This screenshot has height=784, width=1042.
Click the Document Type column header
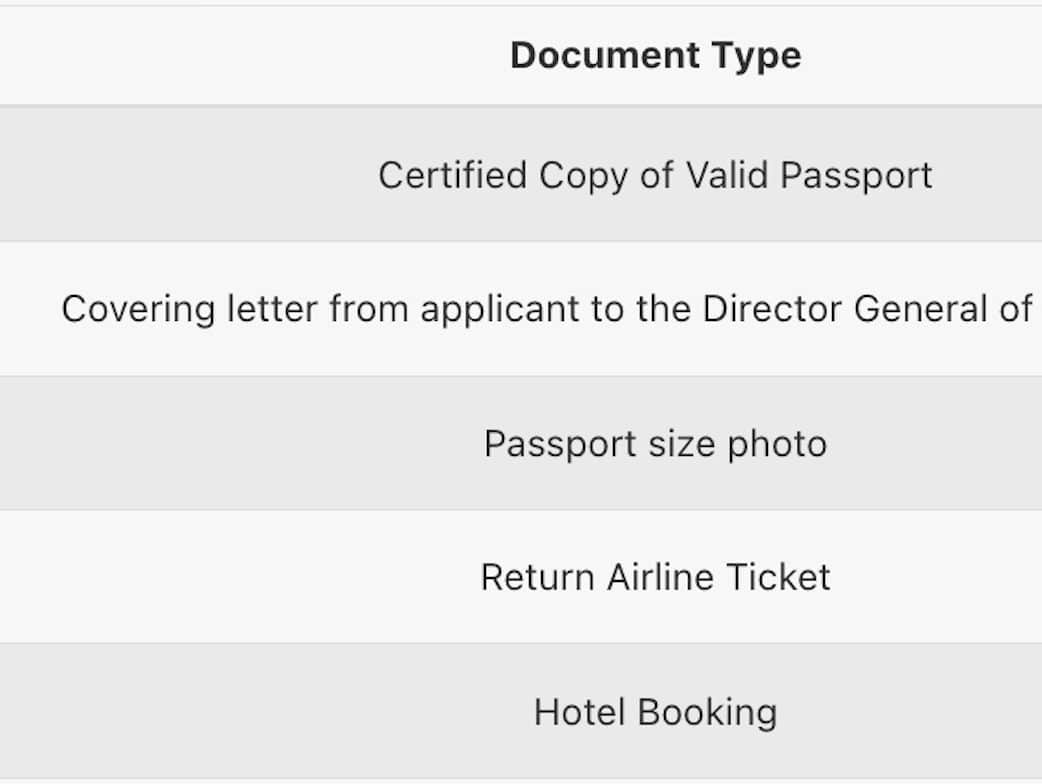click(x=655, y=56)
